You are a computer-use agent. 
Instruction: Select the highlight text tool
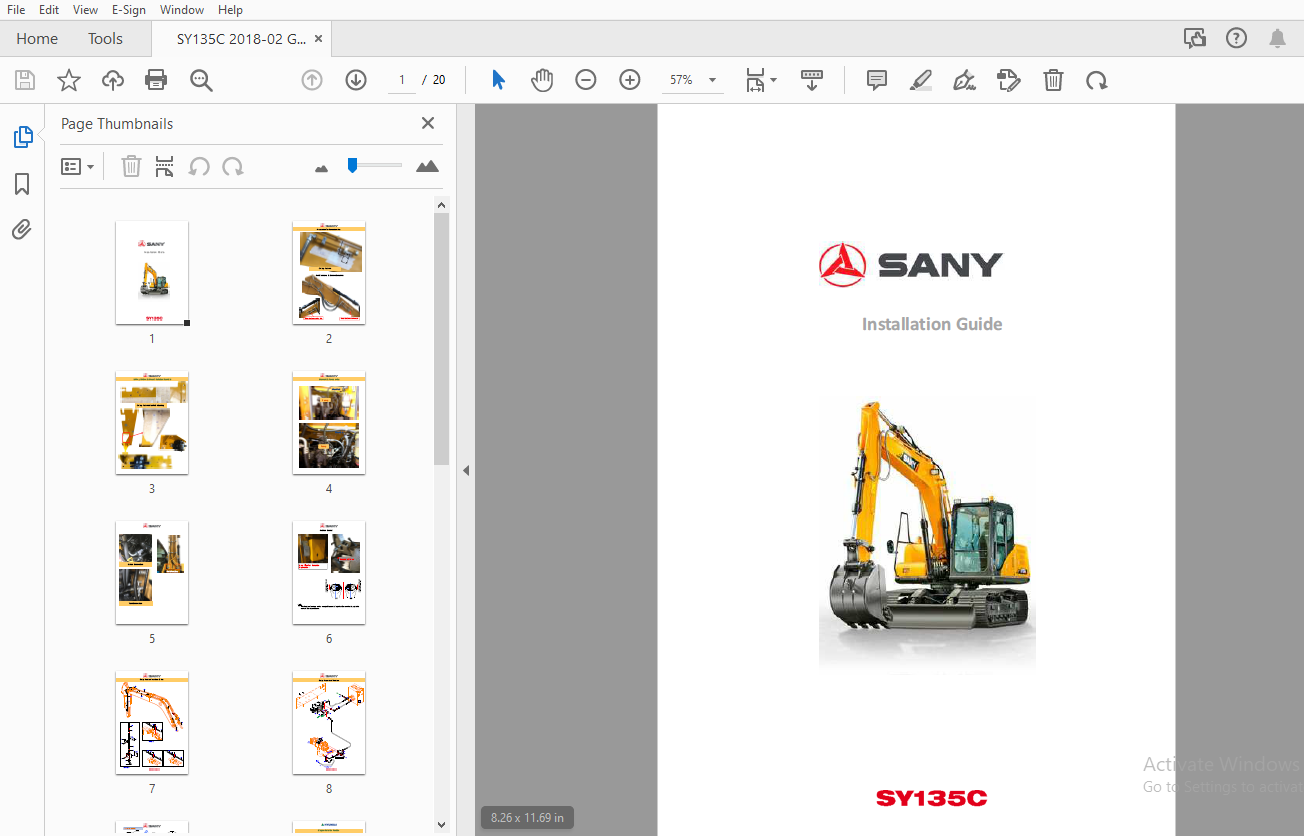click(921, 80)
